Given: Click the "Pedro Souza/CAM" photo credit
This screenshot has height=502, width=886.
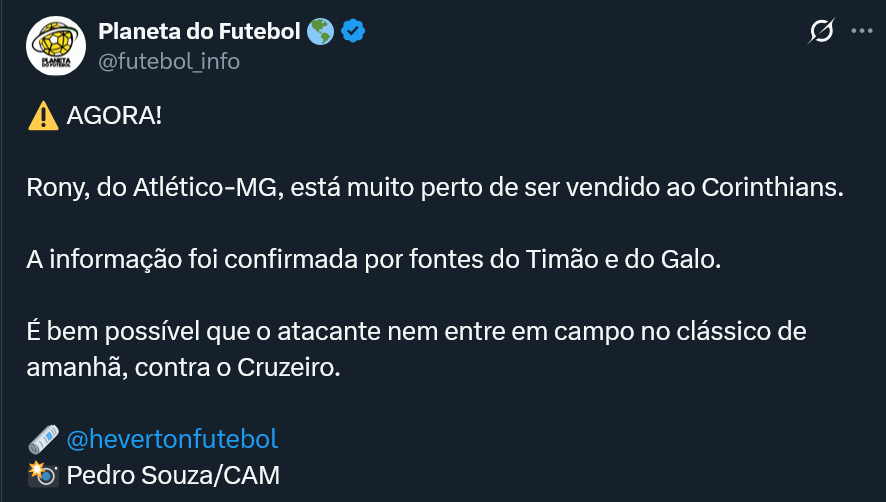Looking at the screenshot, I should coord(173,474).
